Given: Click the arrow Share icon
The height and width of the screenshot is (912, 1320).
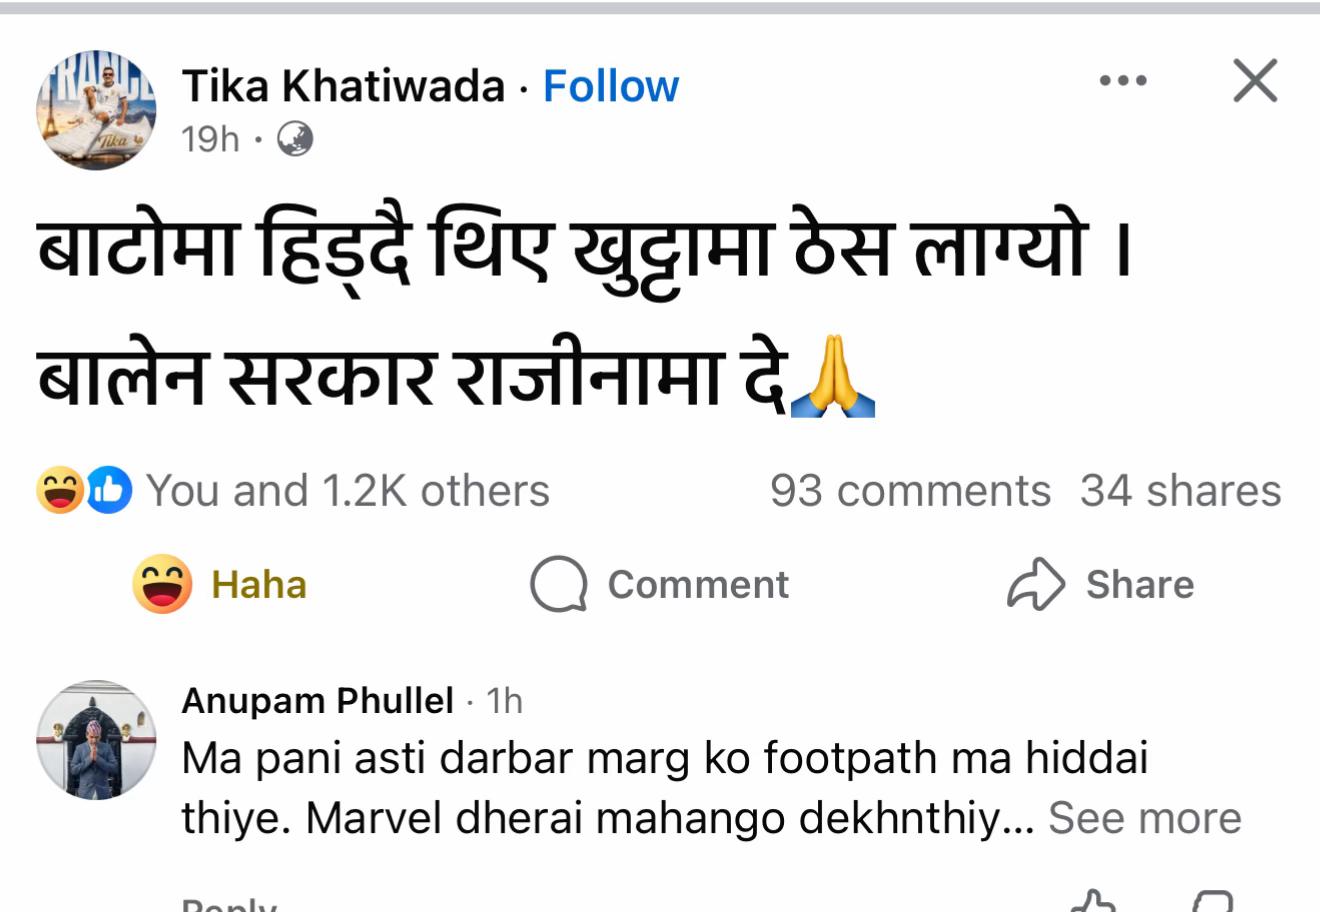Looking at the screenshot, I should (x=1036, y=584).
